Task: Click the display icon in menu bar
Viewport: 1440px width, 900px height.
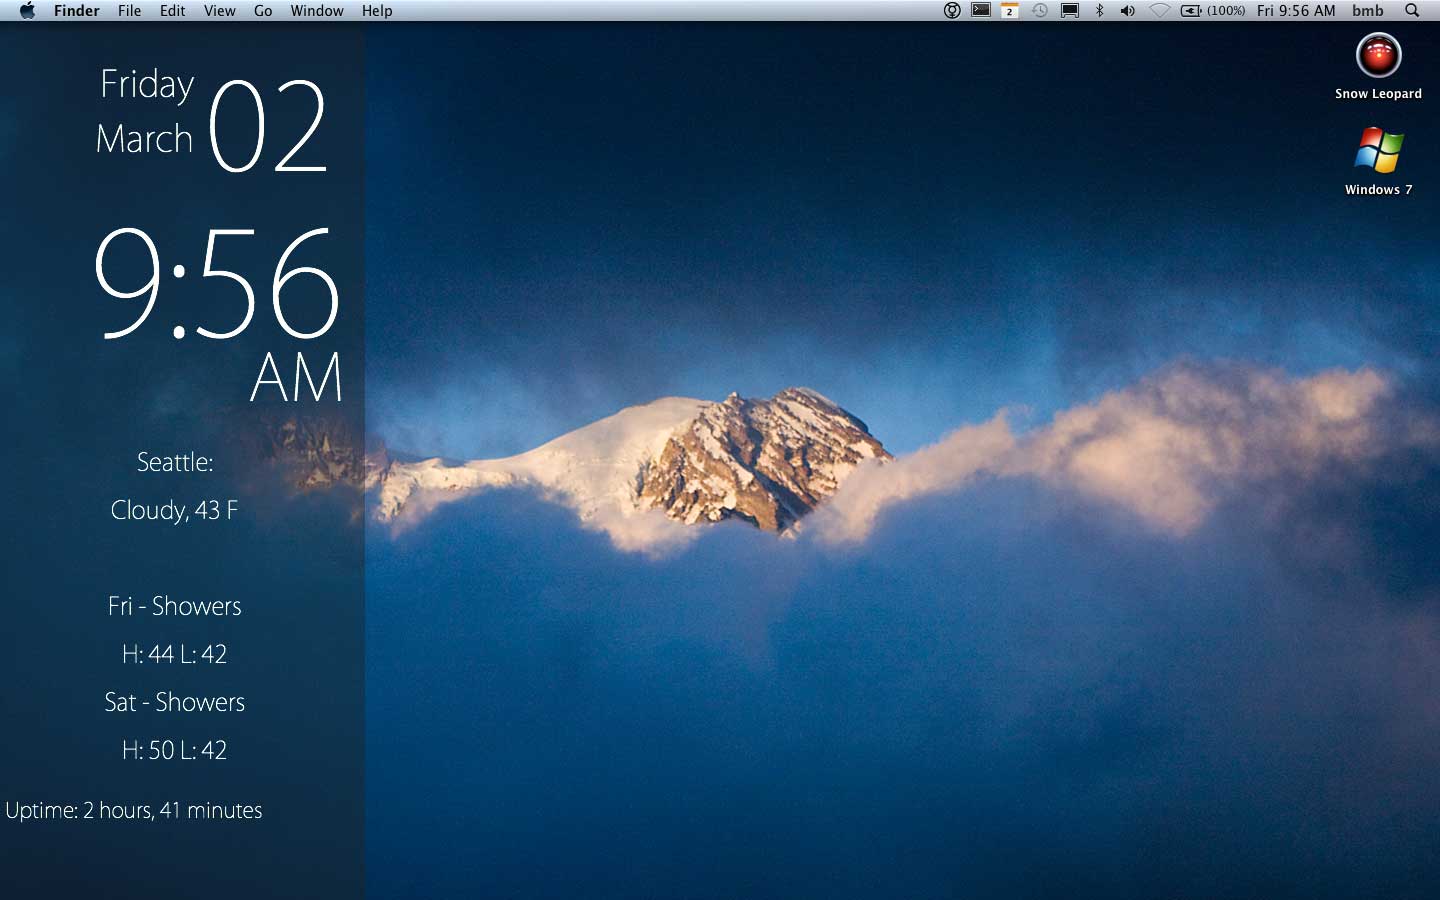Action: [1070, 10]
